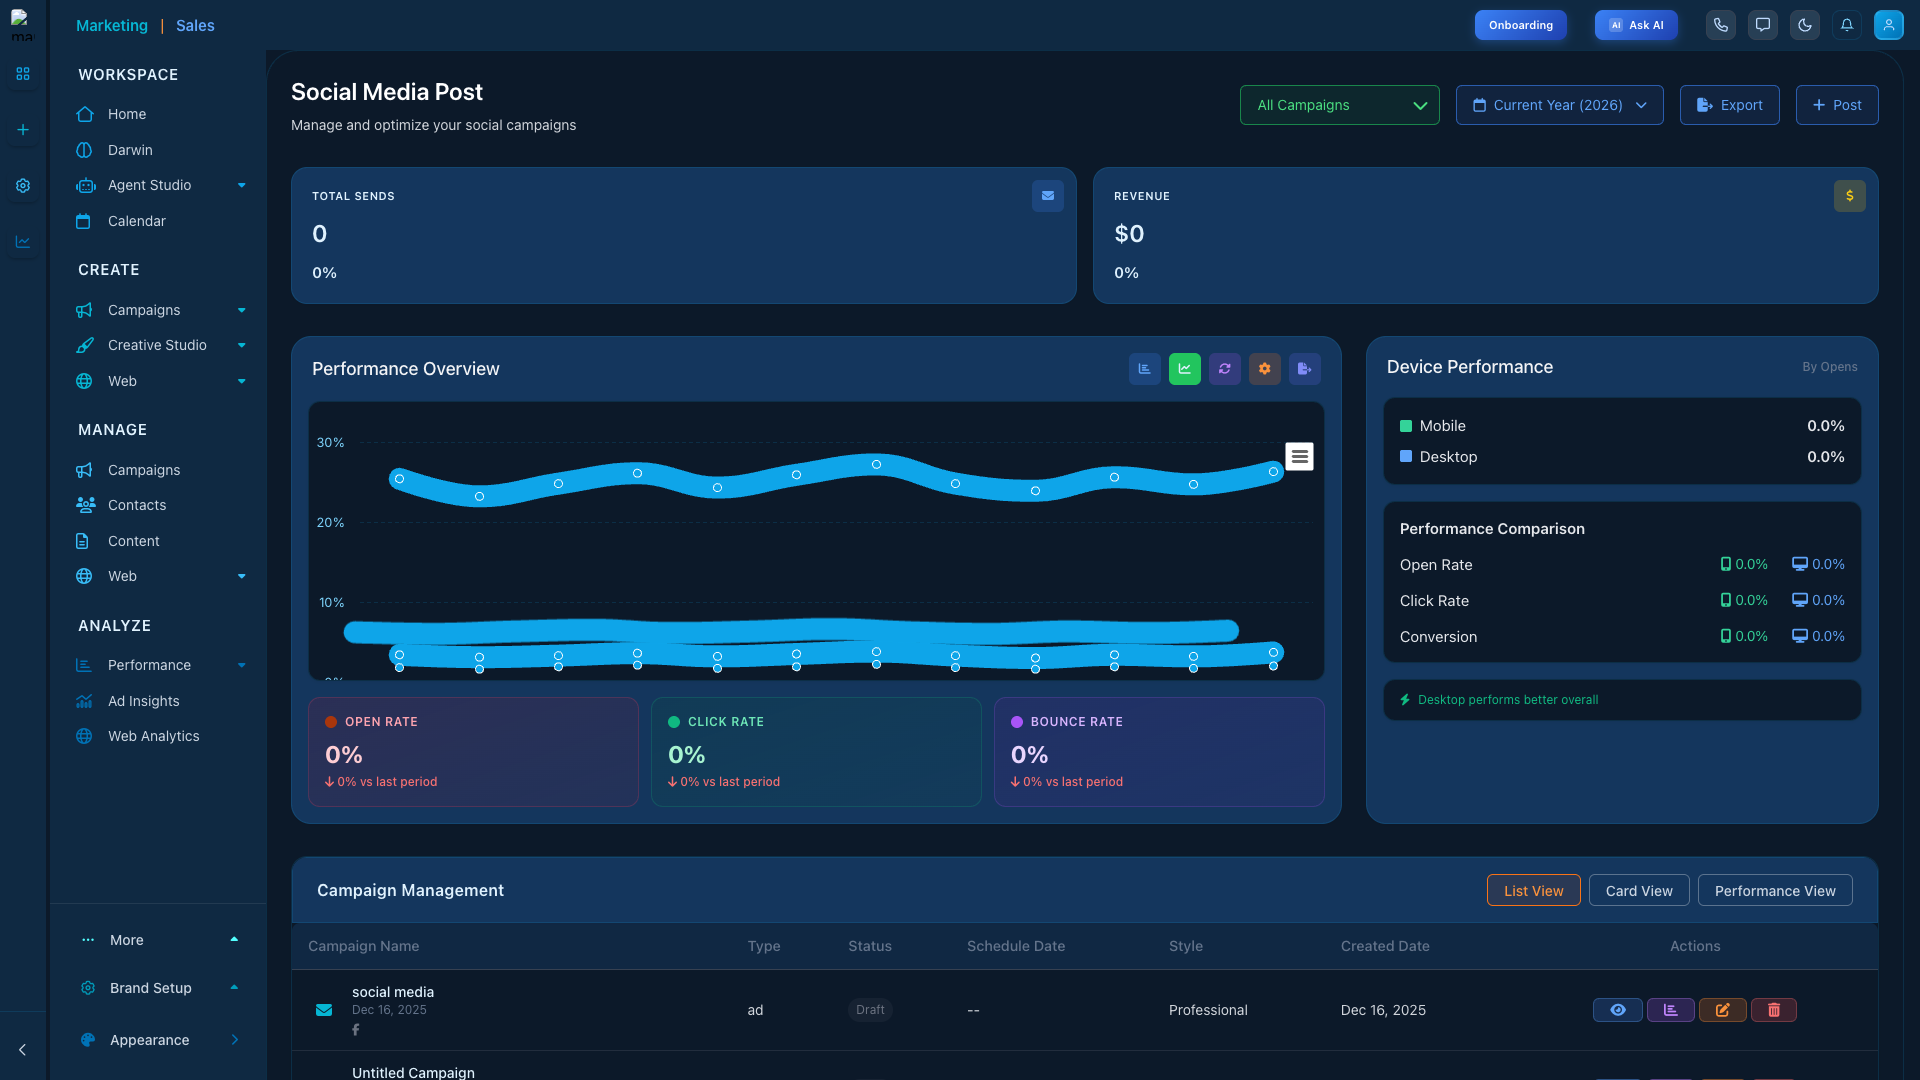Edit the social media campaign
1920x1080 pixels.
(1723, 1010)
